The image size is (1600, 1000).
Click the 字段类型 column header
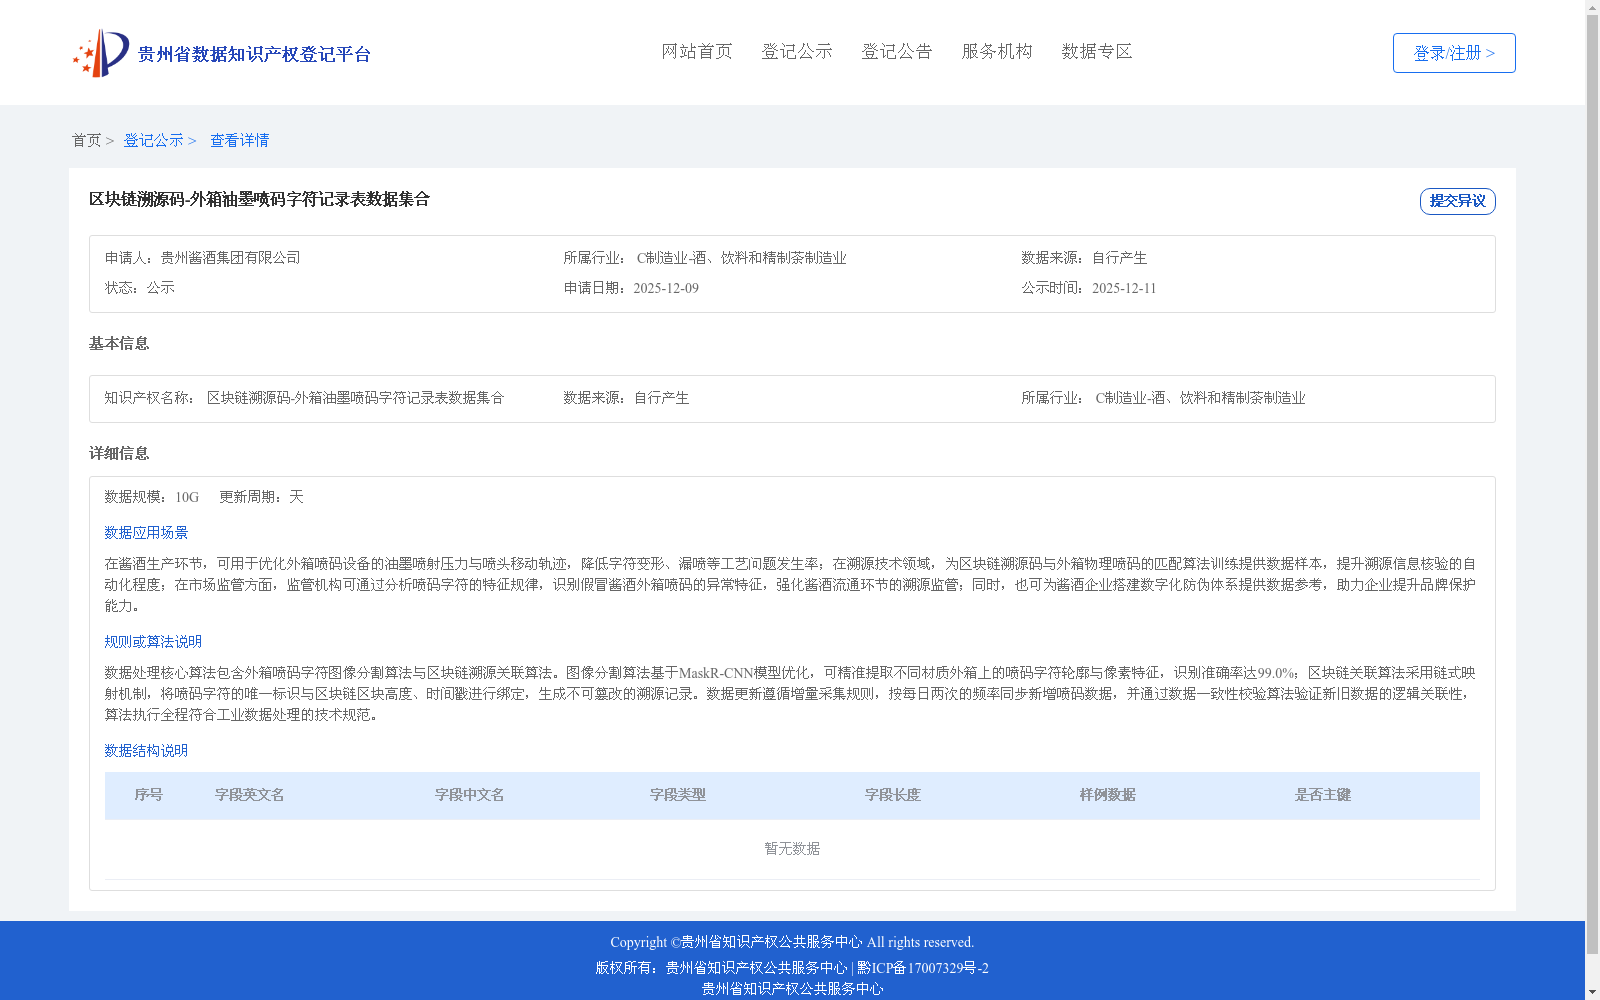[678, 795]
